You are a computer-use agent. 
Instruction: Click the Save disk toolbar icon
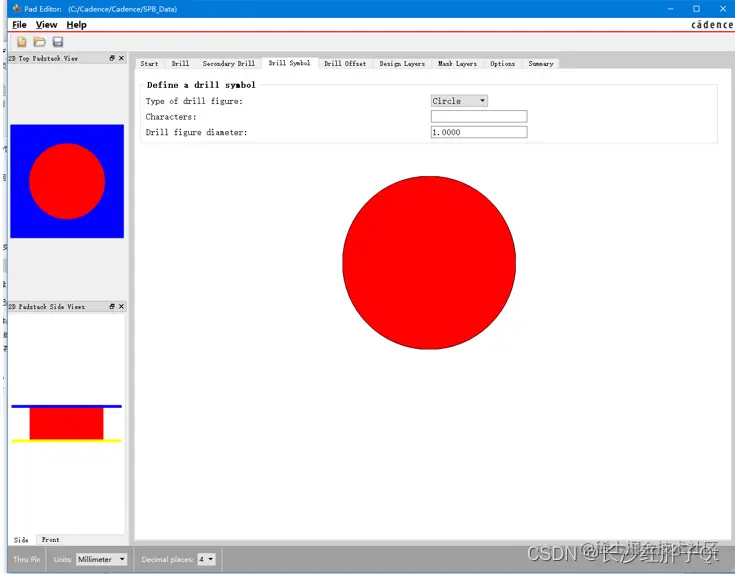click(x=58, y=42)
